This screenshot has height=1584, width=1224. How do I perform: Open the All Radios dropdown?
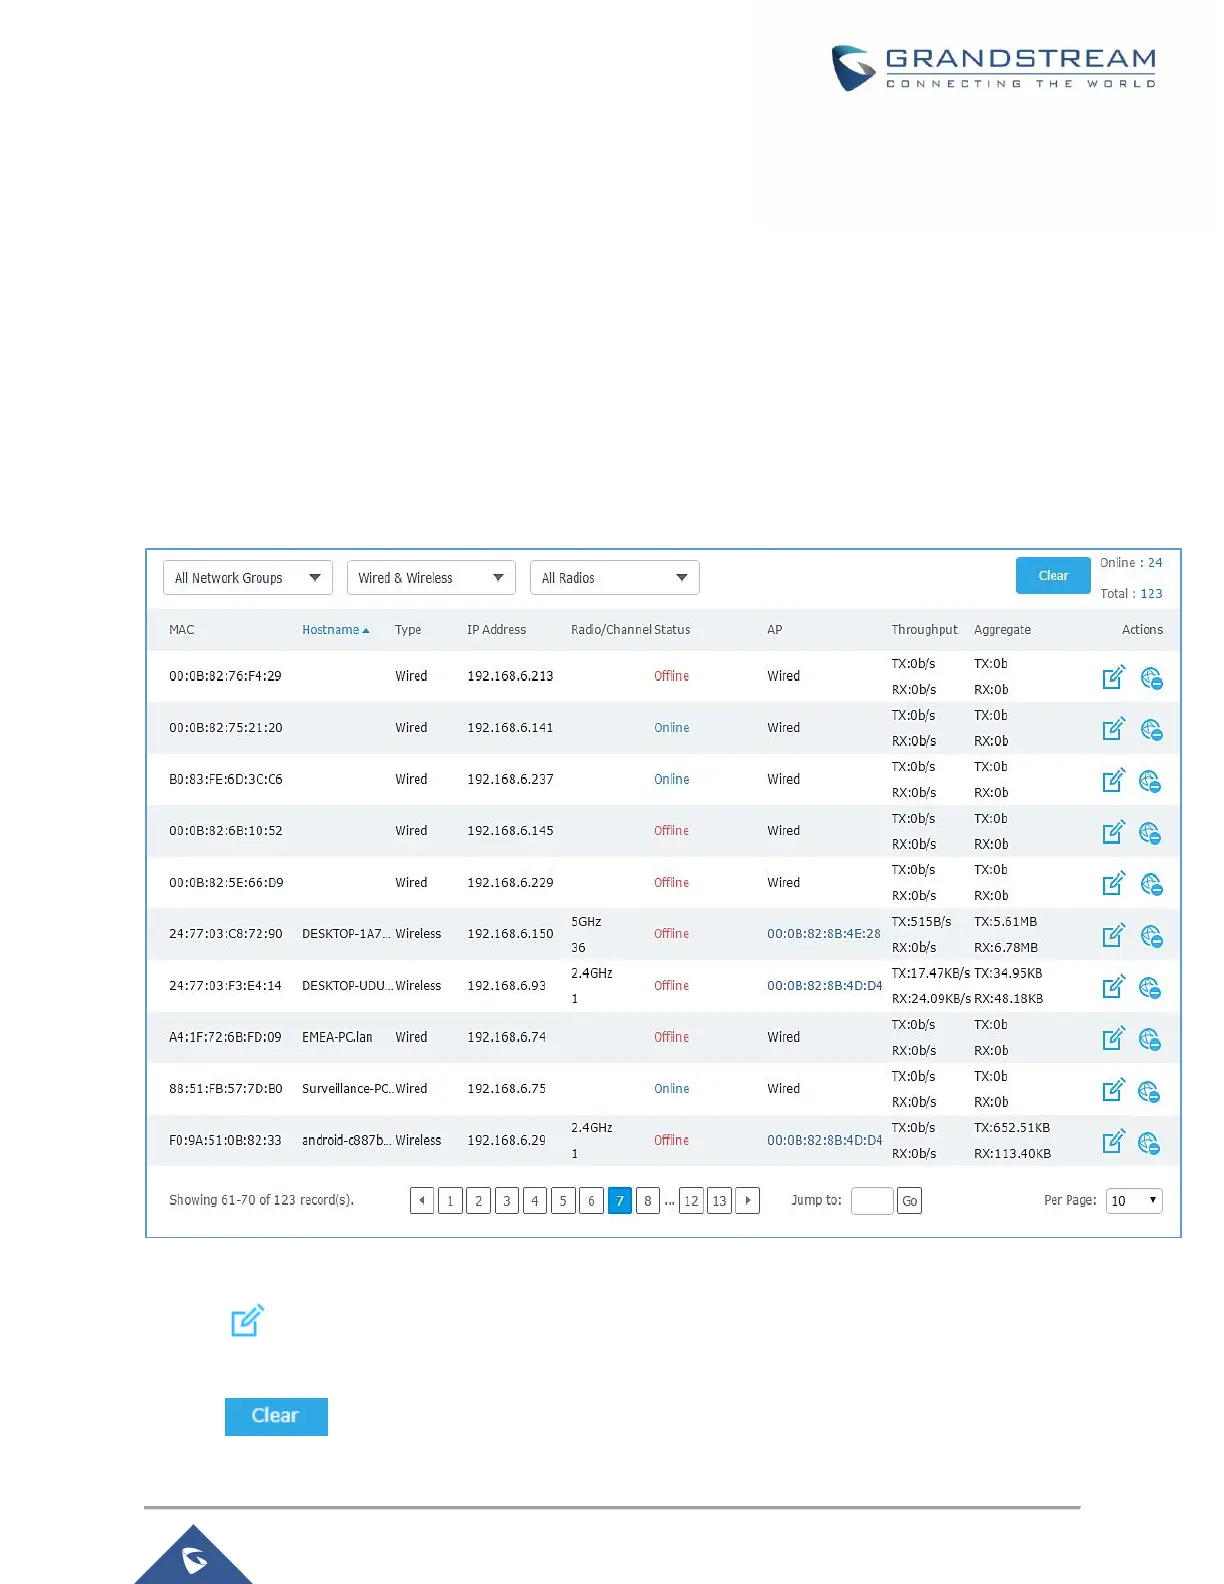(614, 578)
